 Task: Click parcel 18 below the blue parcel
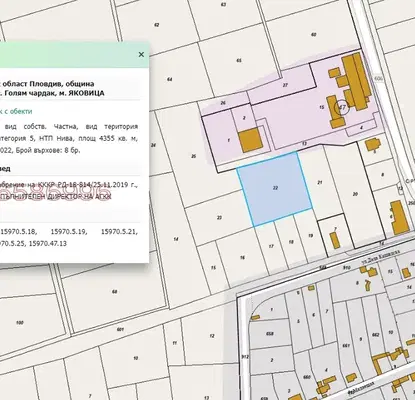tap(291, 242)
